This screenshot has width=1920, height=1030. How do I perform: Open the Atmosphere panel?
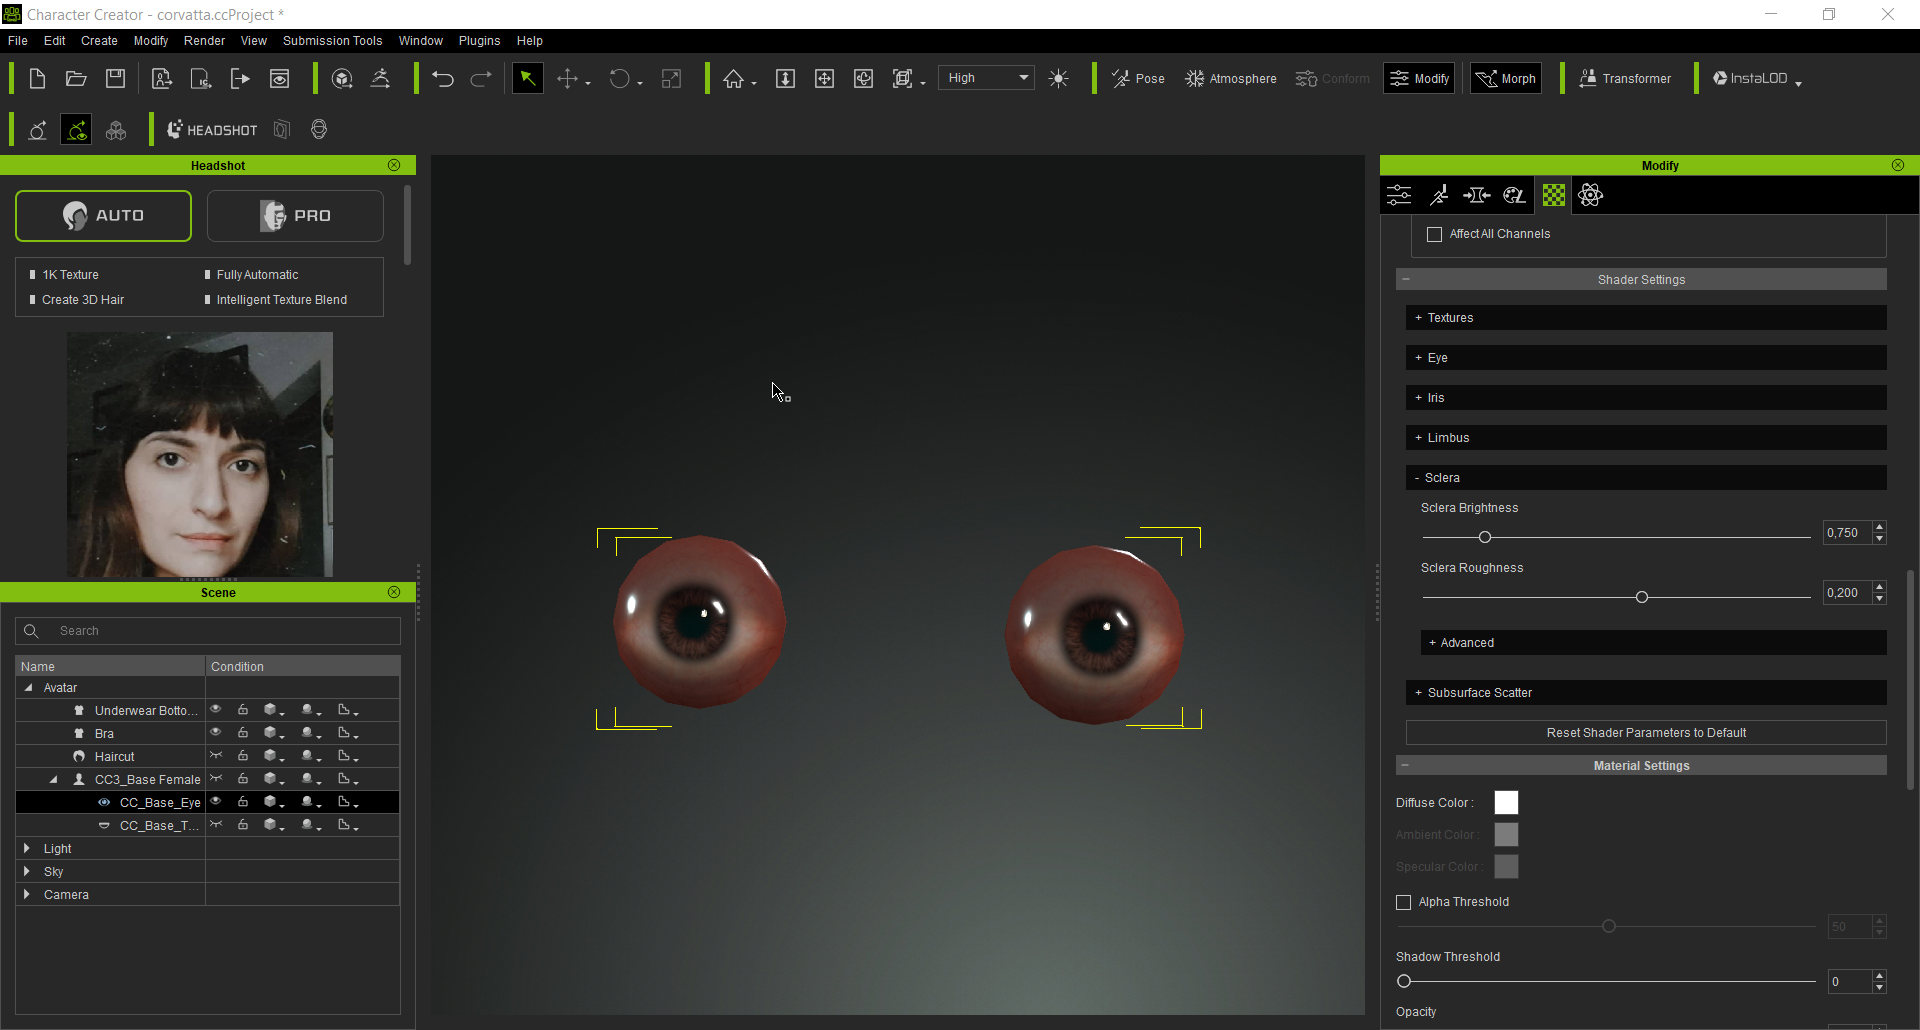point(1230,79)
